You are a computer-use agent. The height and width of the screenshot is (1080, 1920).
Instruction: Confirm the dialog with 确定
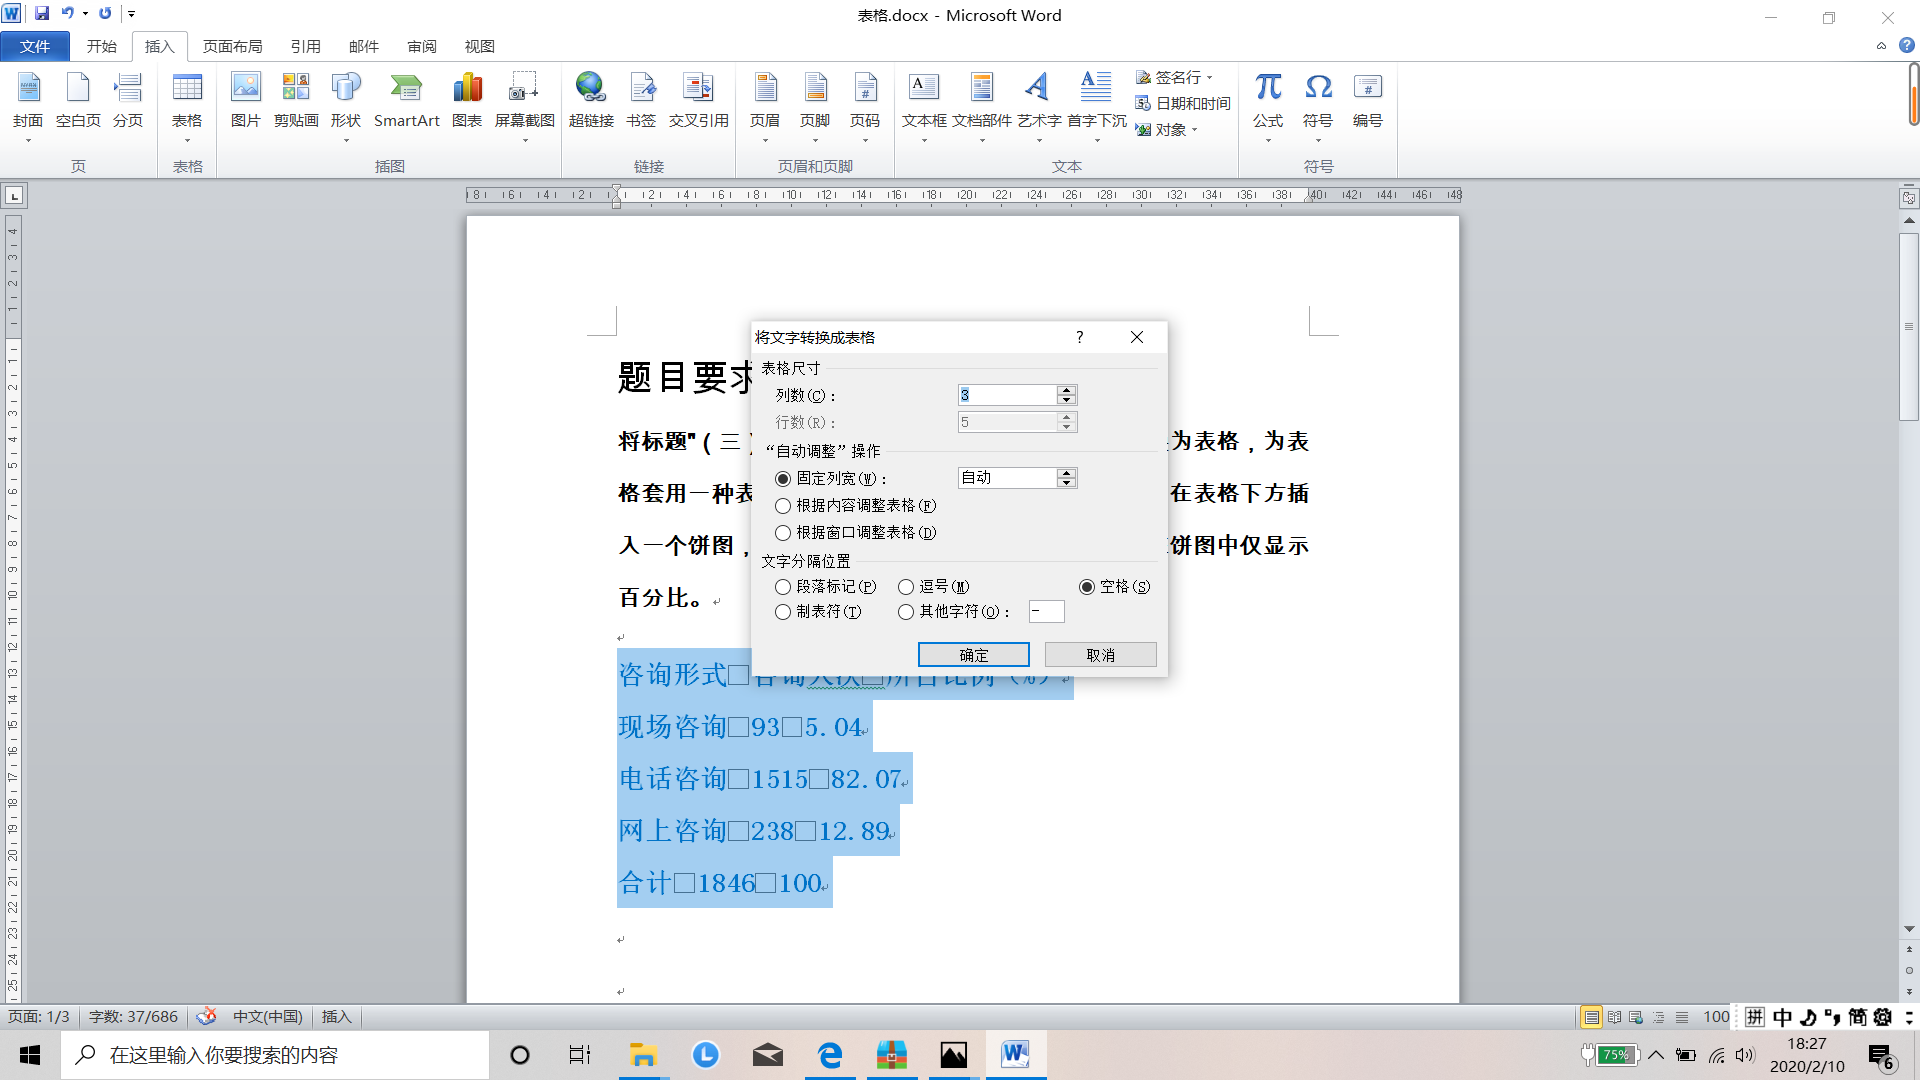pos(973,654)
